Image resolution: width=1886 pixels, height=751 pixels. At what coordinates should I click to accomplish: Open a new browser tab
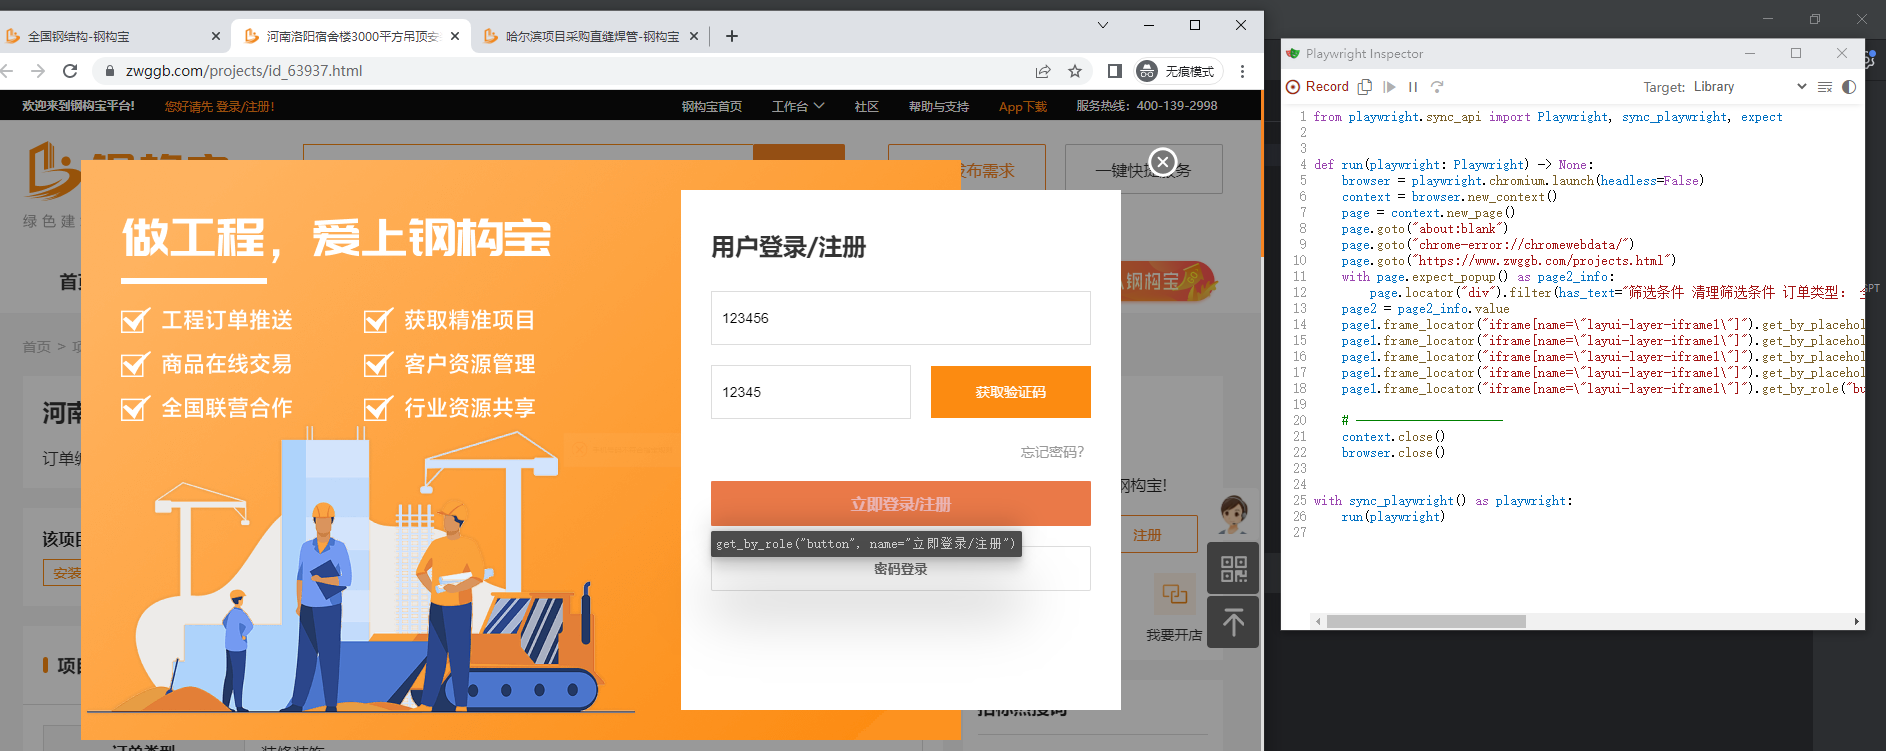(732, 36)
